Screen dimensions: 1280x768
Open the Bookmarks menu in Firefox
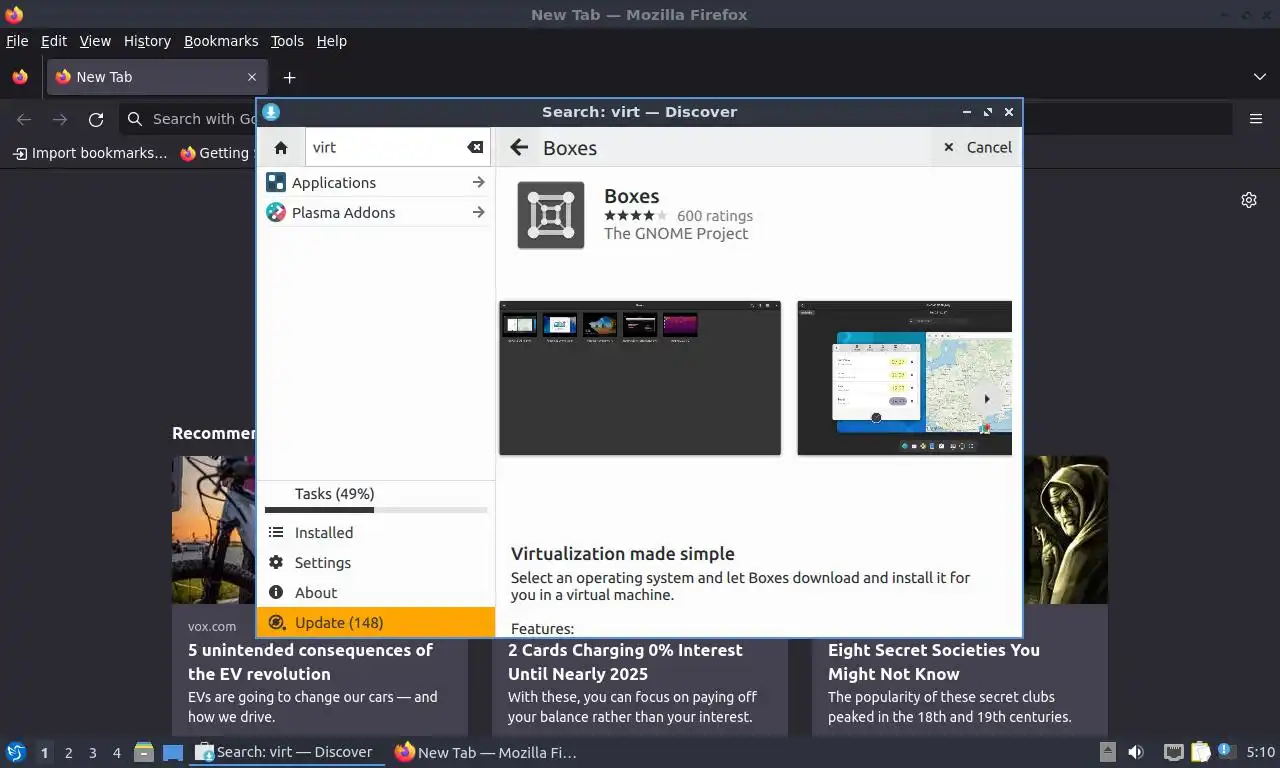pos(221,41)
